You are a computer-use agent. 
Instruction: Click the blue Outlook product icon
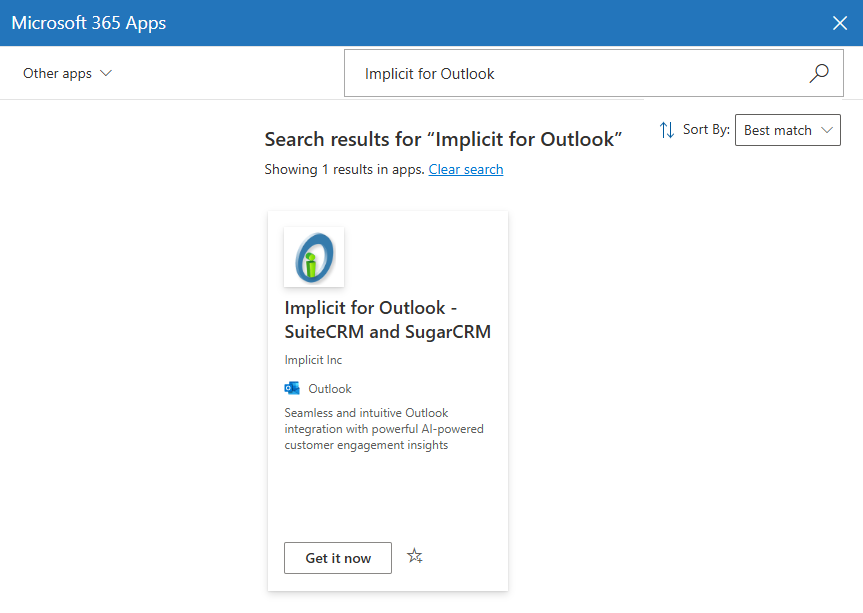coord(292,388)
